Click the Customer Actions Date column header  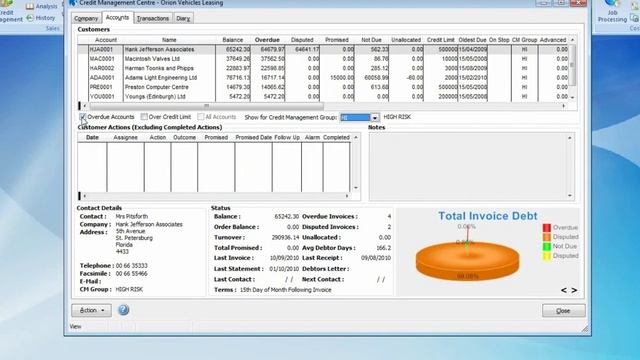[x=92, y=138]
